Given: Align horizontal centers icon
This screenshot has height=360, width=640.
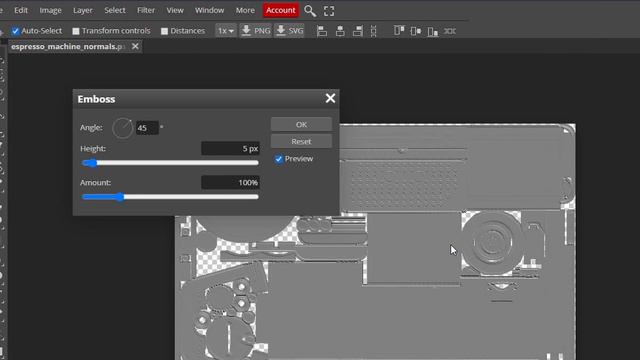Looking at the screenshot, I should click(340, 31).
